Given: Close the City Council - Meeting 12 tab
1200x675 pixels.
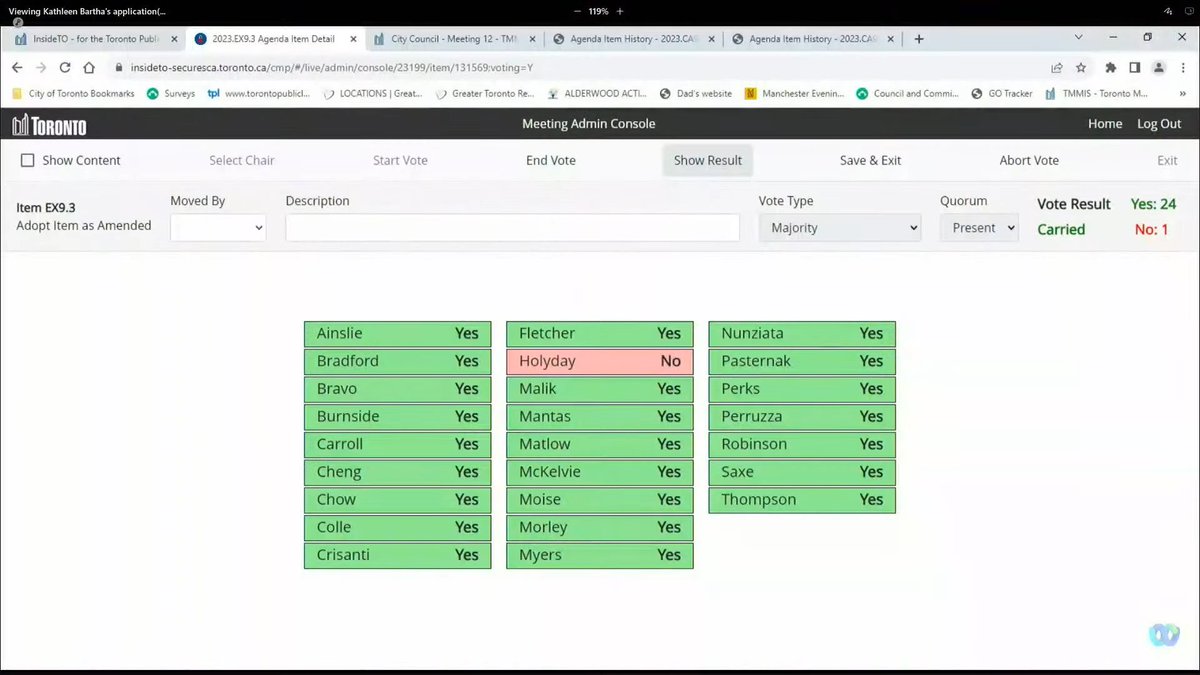Looking at the screenshot, I should 533,39.
